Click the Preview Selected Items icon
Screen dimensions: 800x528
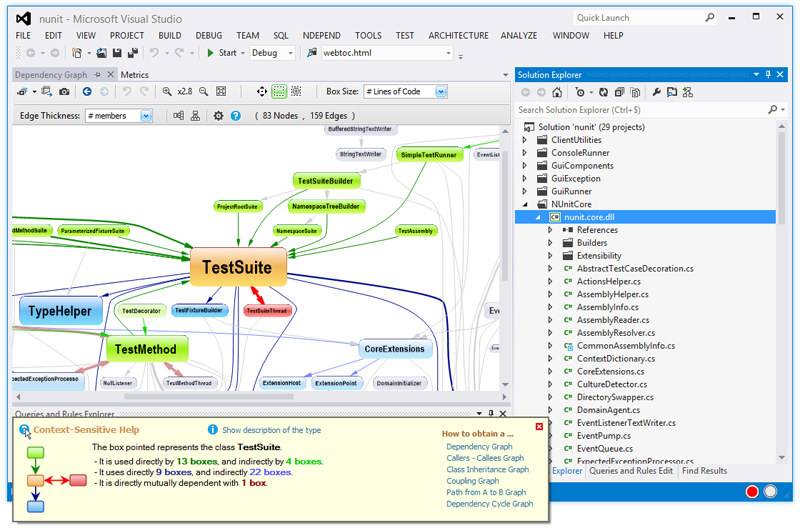[672, 92]
